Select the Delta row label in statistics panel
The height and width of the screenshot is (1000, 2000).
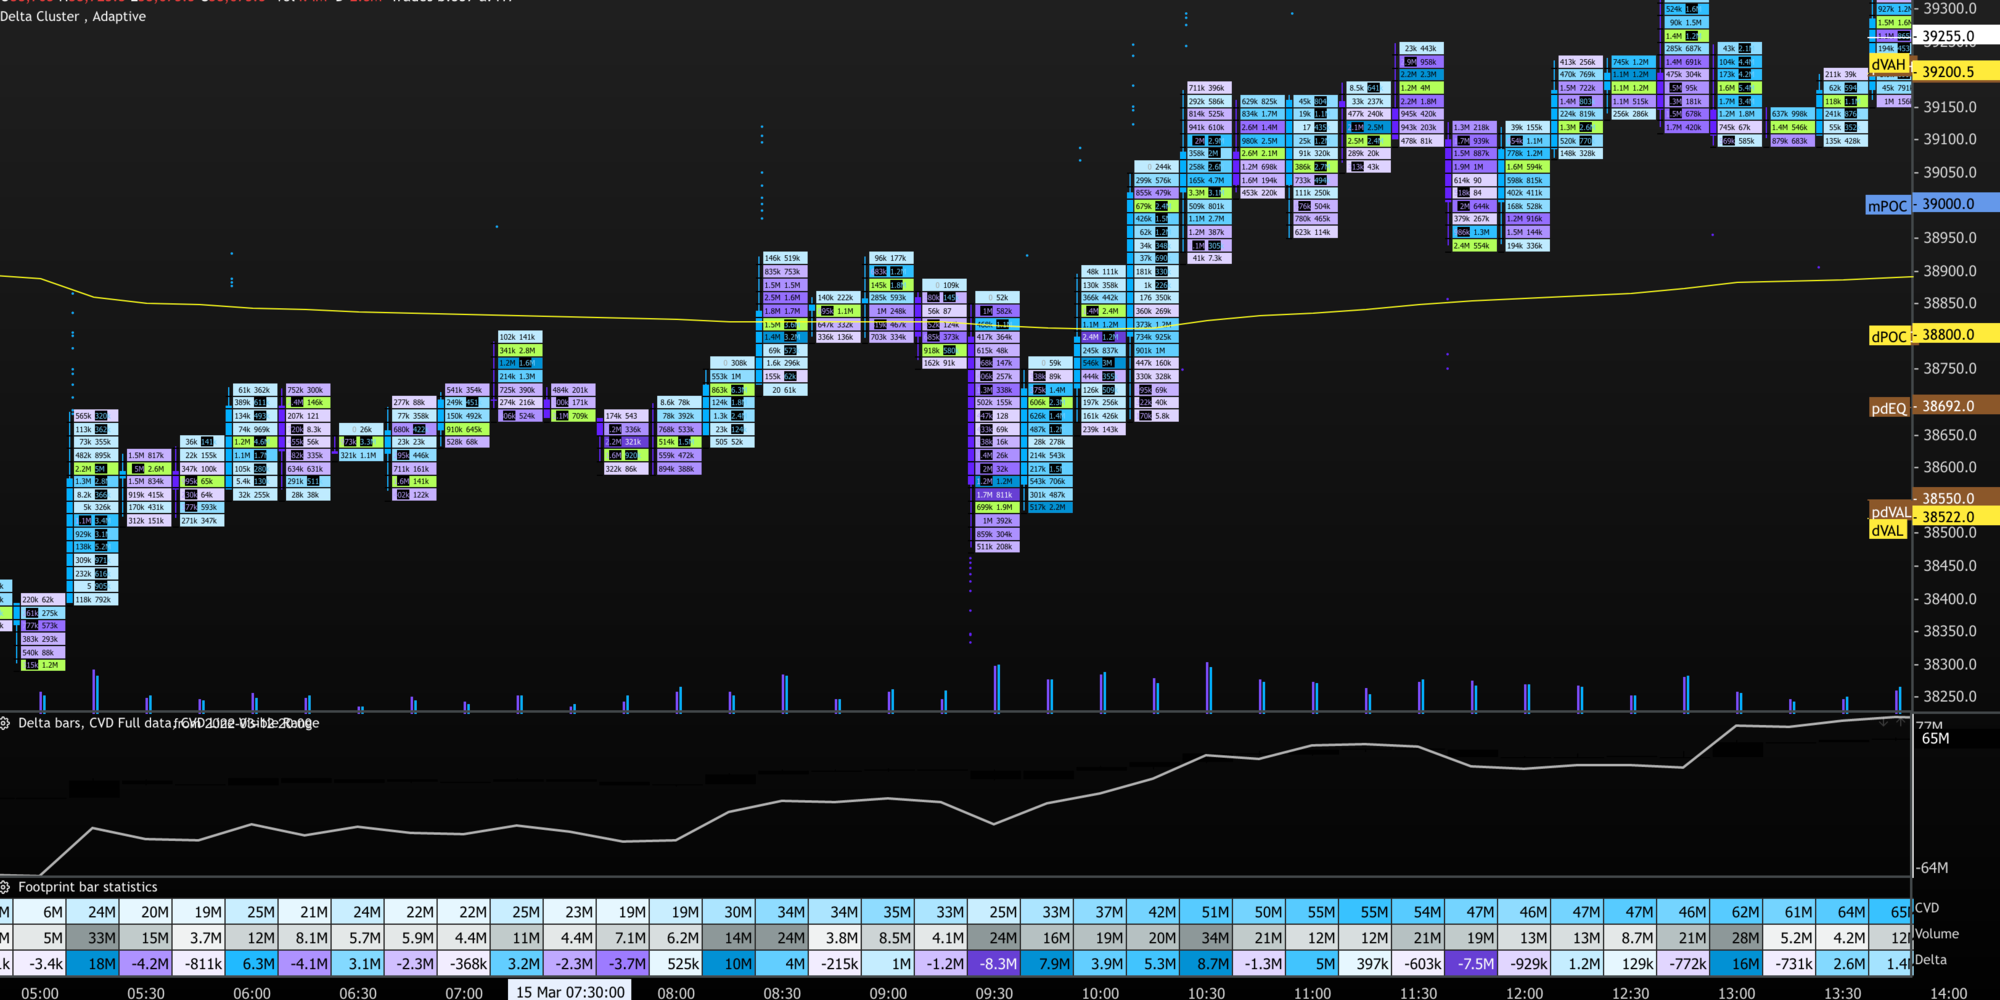click(x=1933, y=962)
